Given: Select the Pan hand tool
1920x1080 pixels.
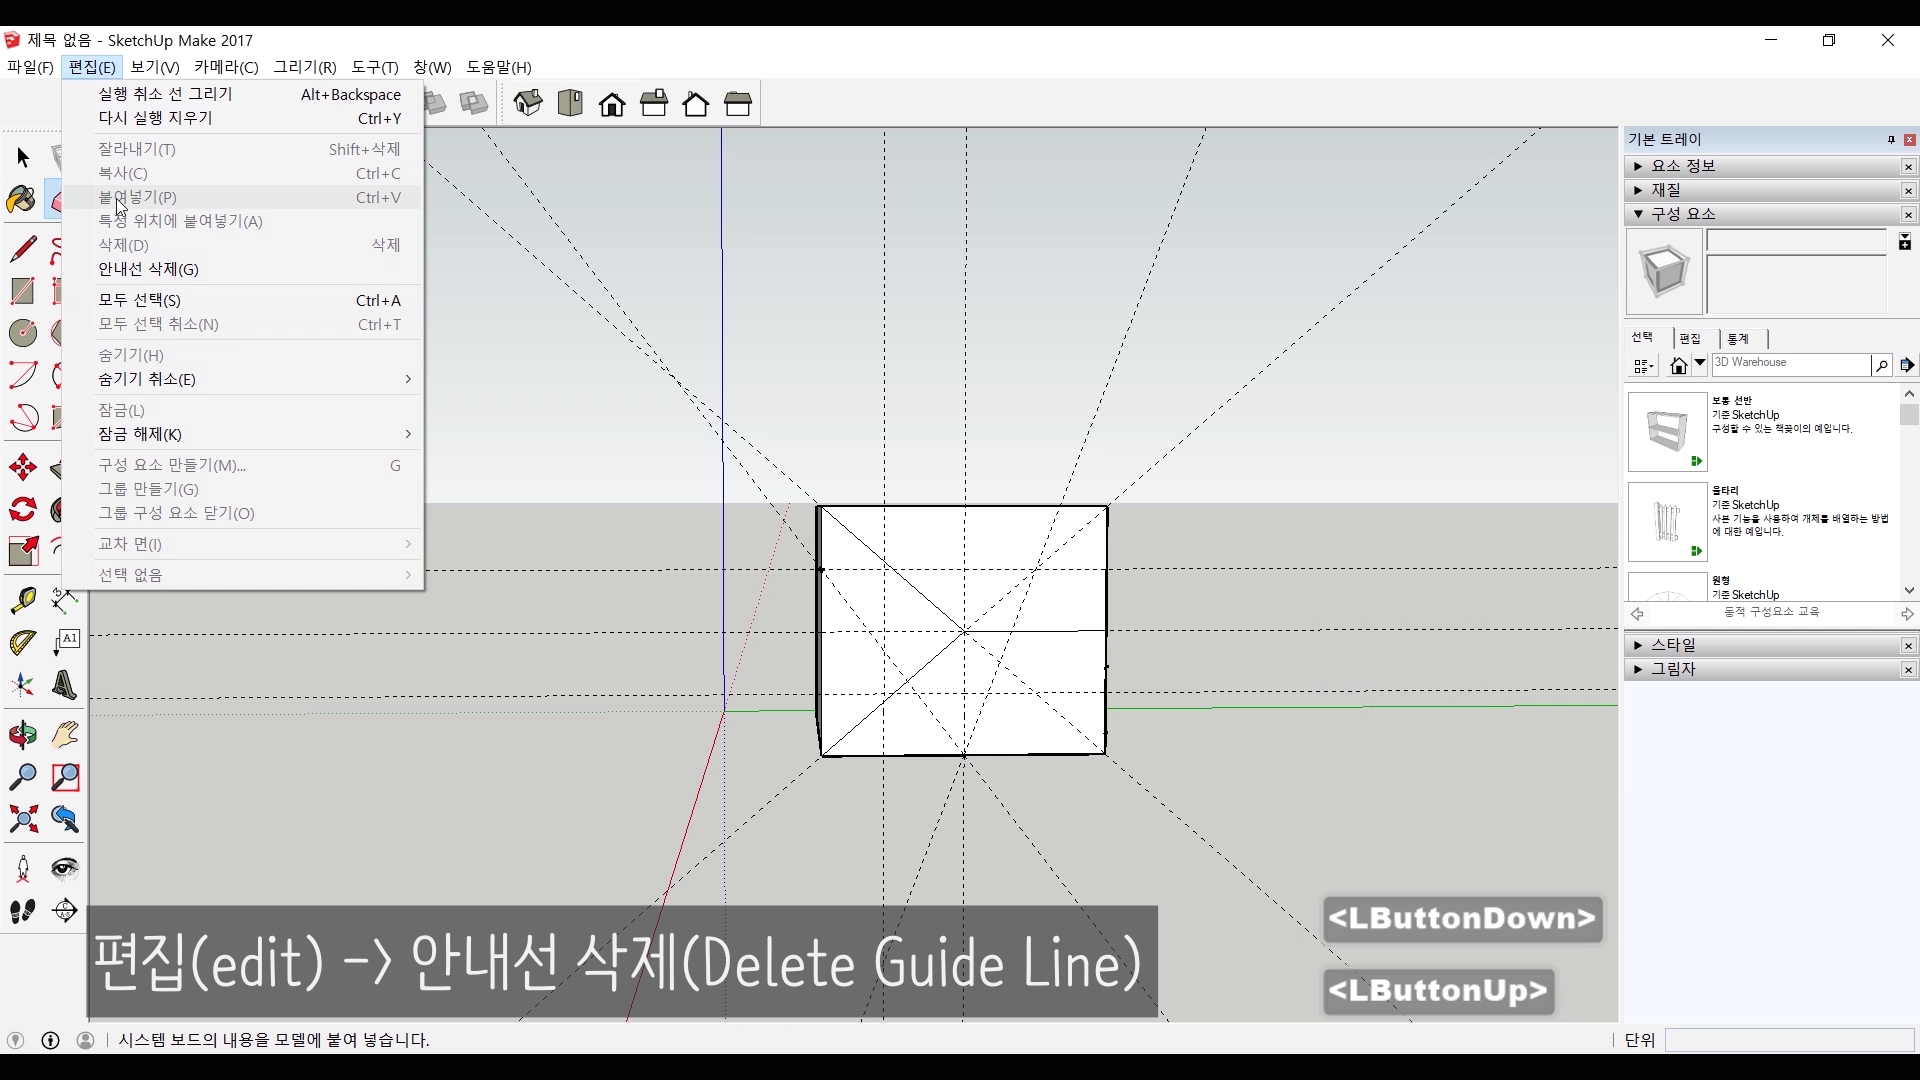Looking at the screenshot, I should pyautogui.click(x=65, y=735).
